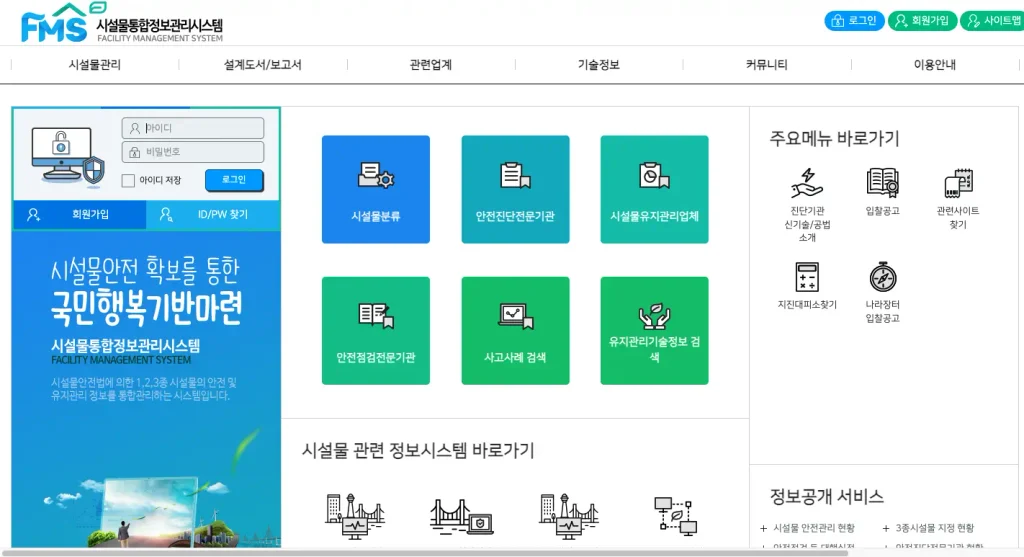Focus the 비밀번호 input field
Screen dimensions: 1024x557
[193, 152]
